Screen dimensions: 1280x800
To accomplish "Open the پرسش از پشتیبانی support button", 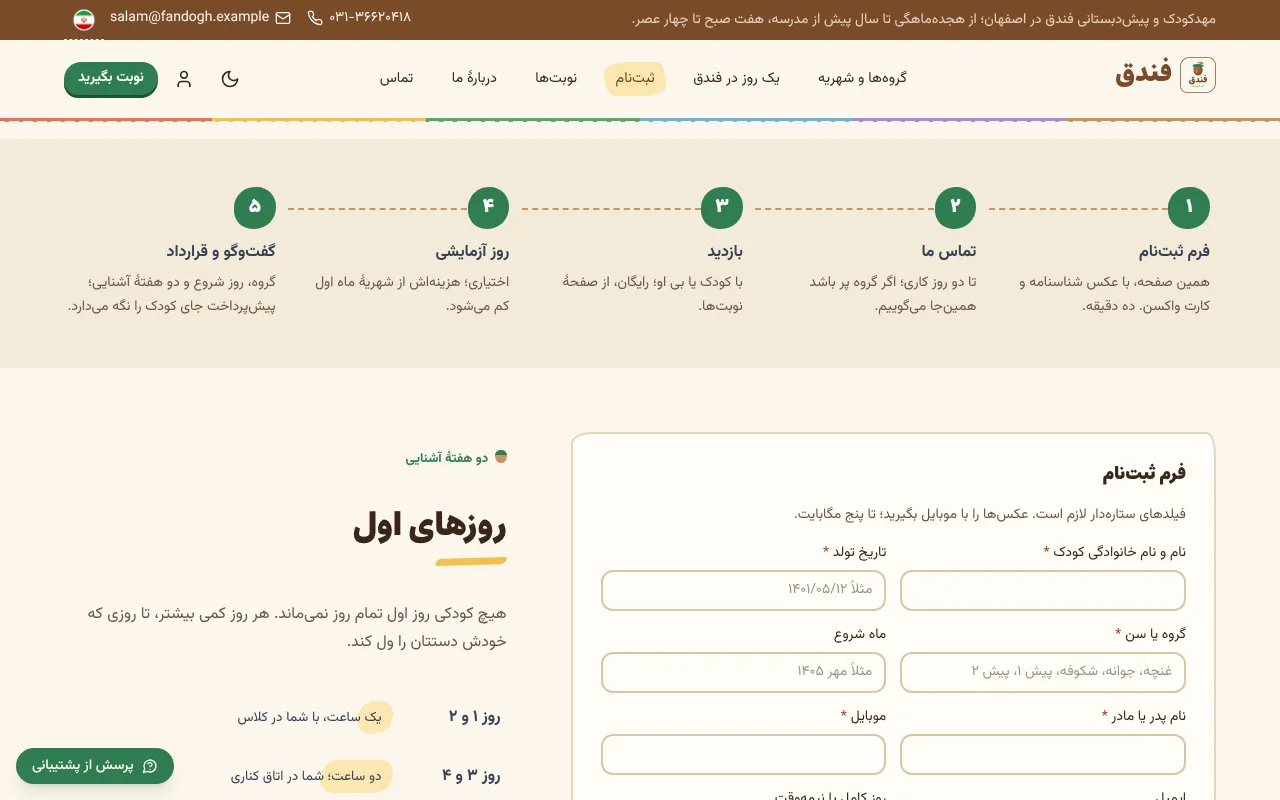I will pos(95,766).
